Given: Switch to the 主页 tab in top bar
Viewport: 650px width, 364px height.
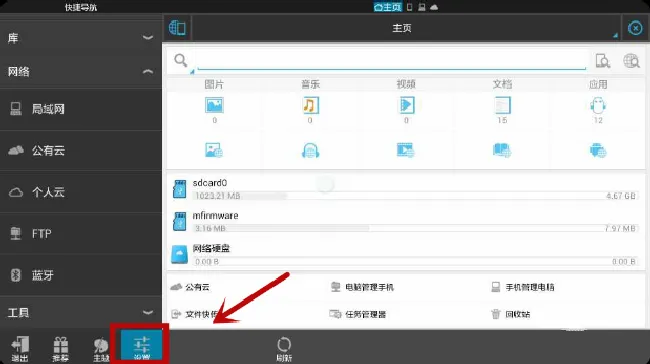Looking at the screenshot, I should (x=388, y=7).
